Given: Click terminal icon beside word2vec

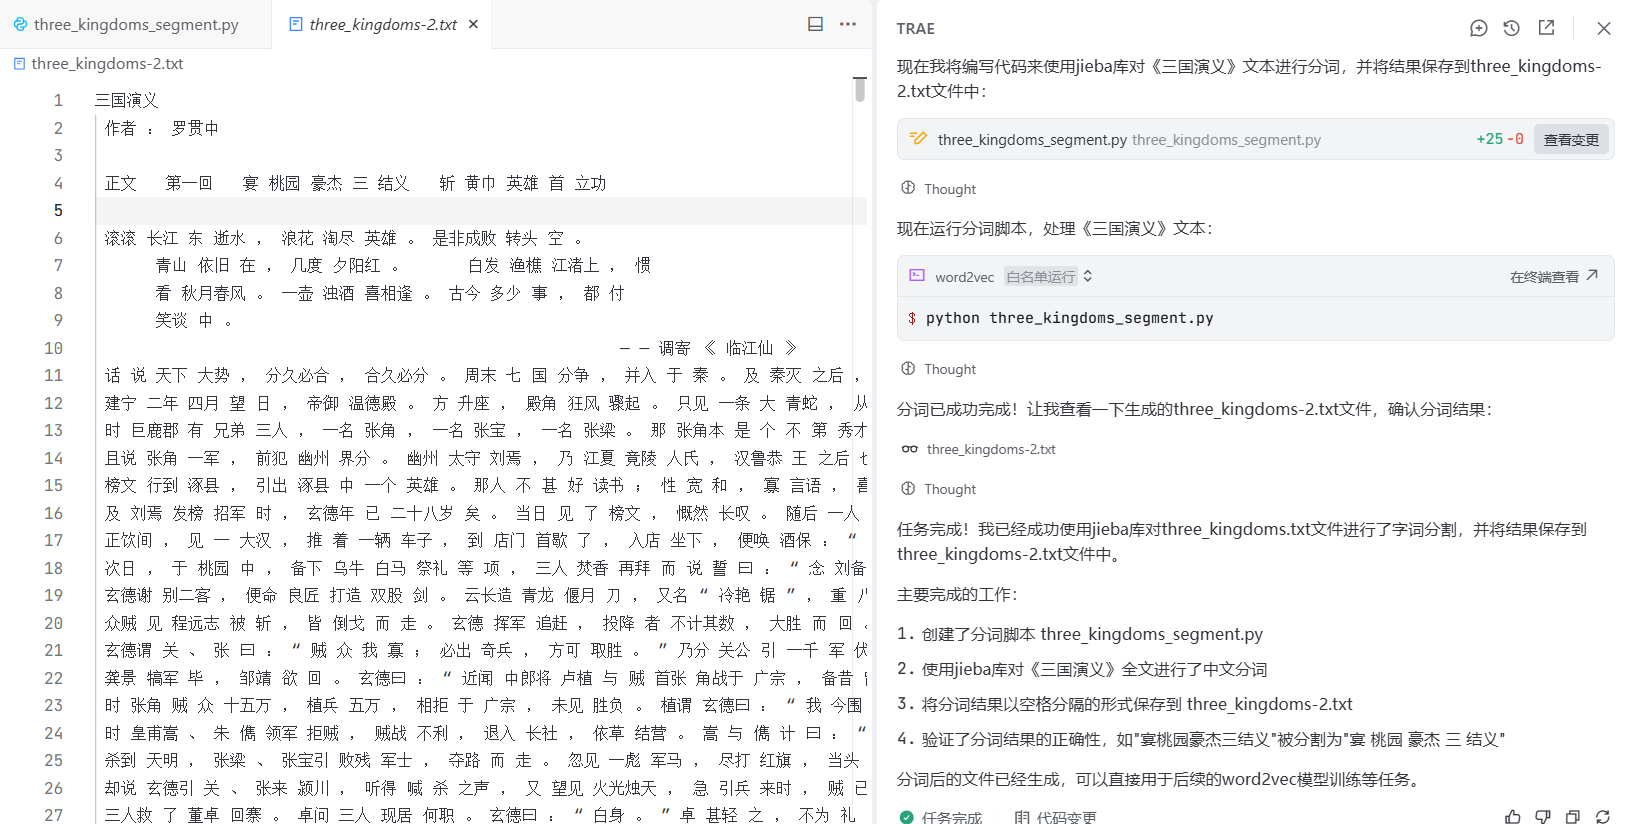Looking at the screenshot, I should tap(917, 276).
